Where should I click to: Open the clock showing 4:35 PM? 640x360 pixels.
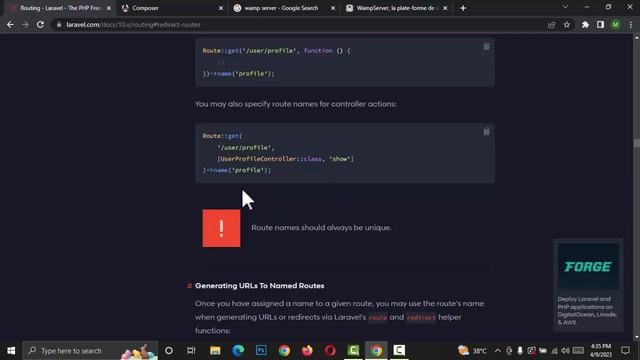click(601, 351)
